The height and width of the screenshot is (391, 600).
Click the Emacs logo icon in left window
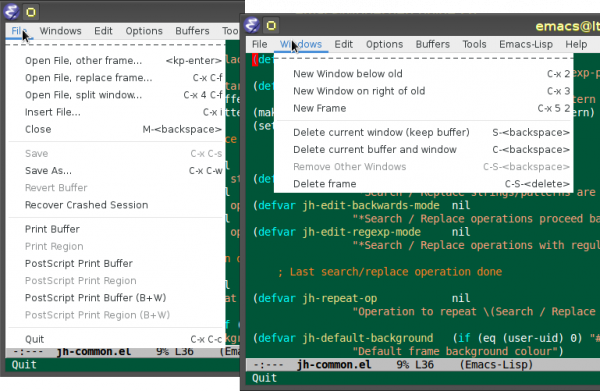click(11, 12)
